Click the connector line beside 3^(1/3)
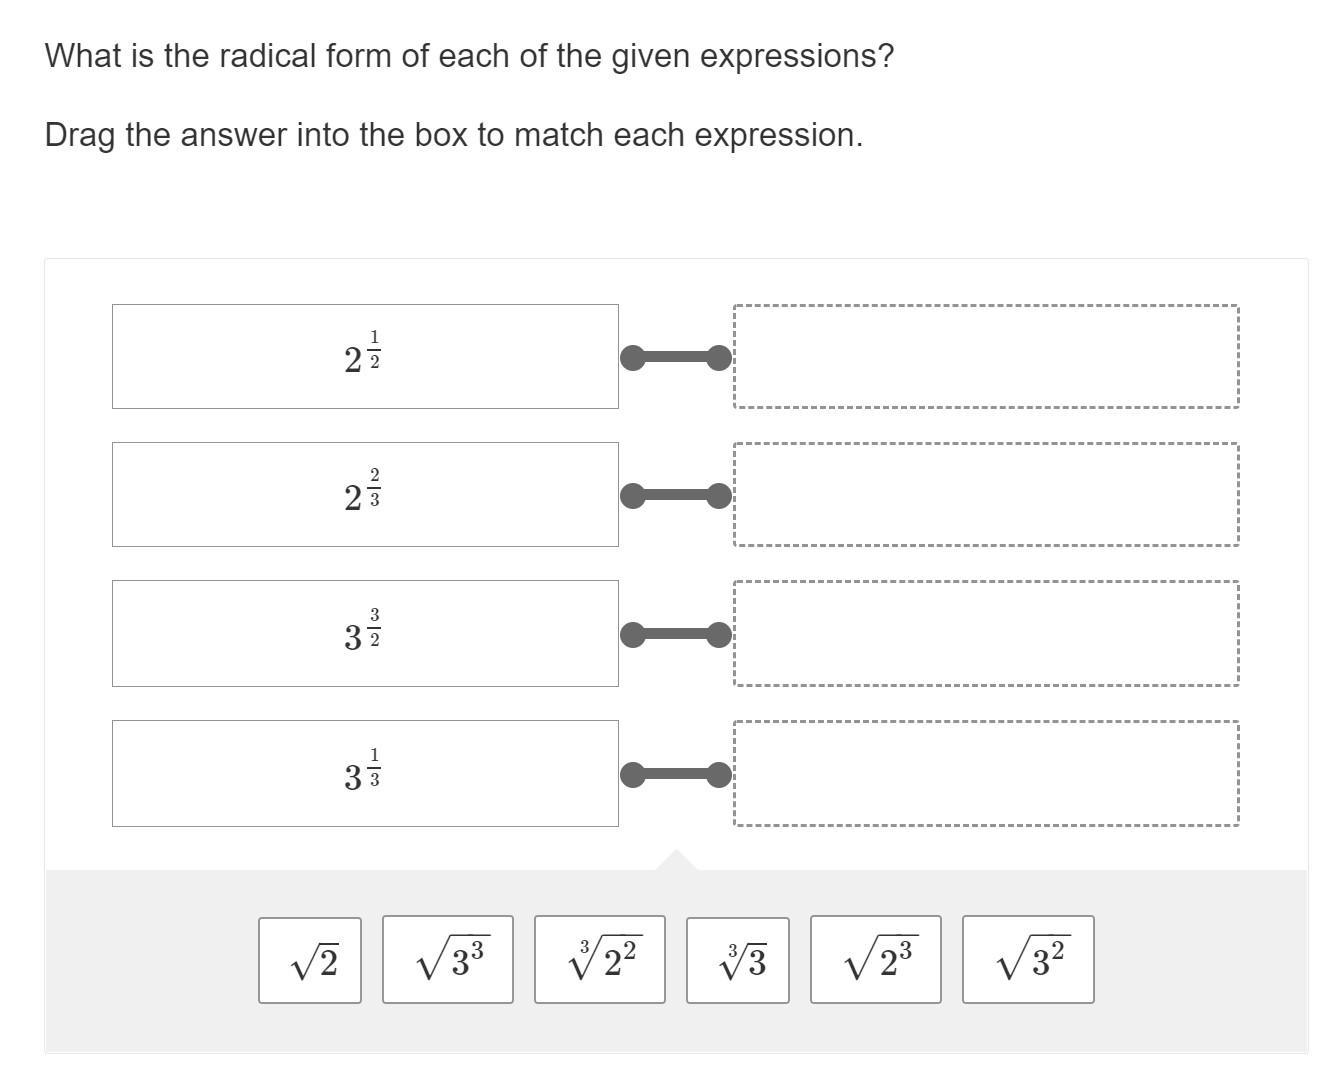1342x1072 pixels. click(x=676, y=774)
